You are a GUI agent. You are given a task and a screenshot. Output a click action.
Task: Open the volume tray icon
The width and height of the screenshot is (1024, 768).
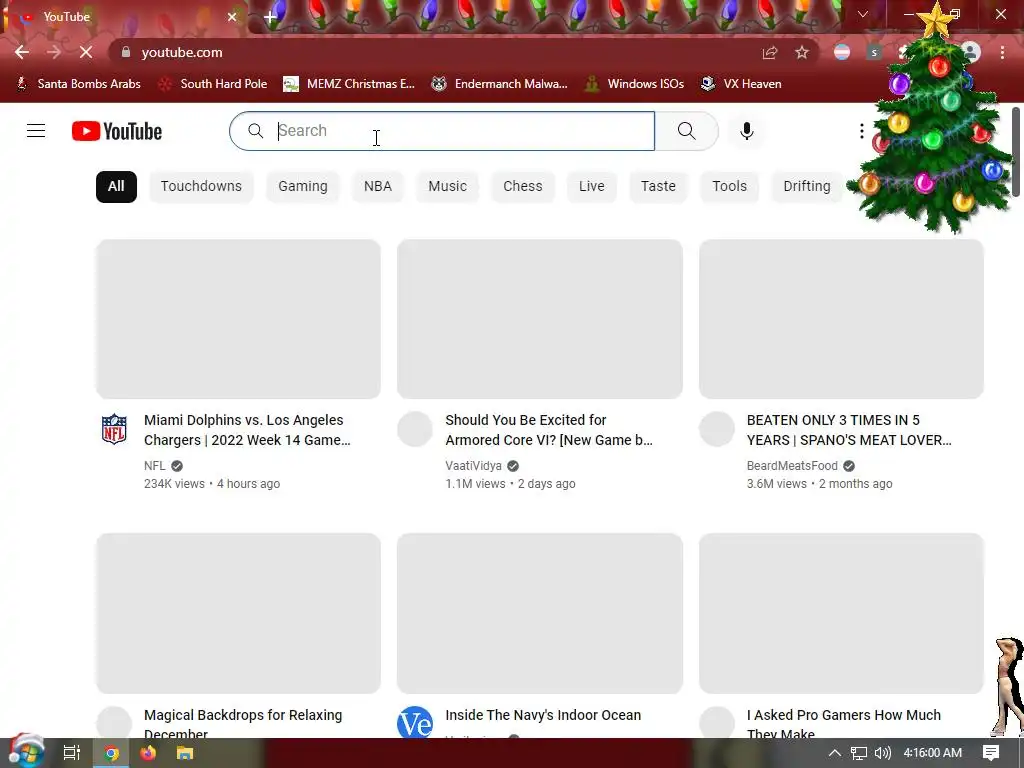[883, 753]
